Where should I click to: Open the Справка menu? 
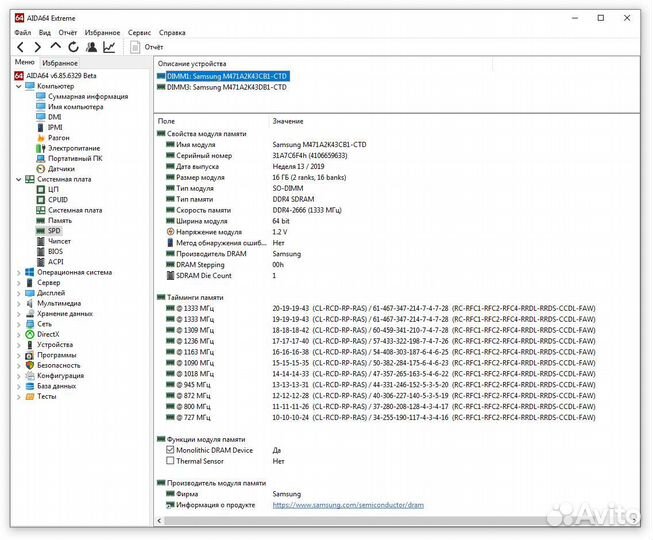click(x=172, y=32)
